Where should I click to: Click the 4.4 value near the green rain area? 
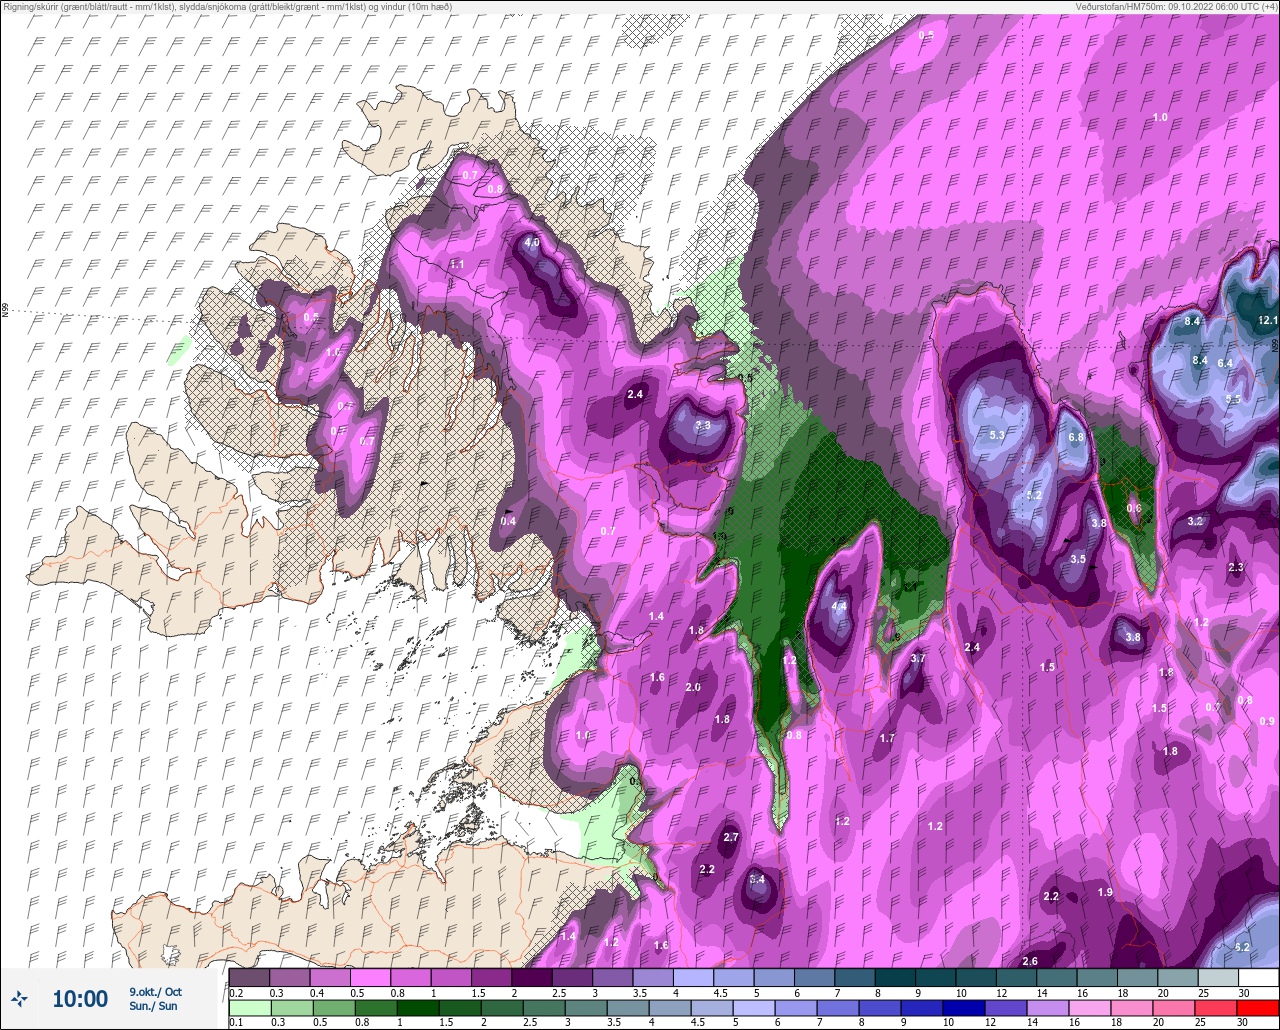840,606
